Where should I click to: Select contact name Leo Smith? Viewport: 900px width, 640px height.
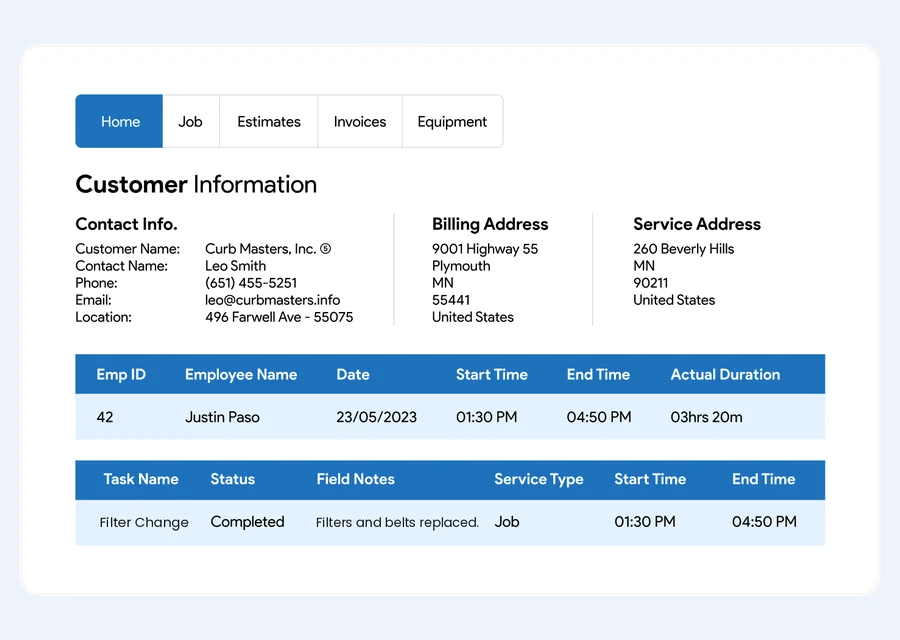pyautogui.click(x=235, y=266)
